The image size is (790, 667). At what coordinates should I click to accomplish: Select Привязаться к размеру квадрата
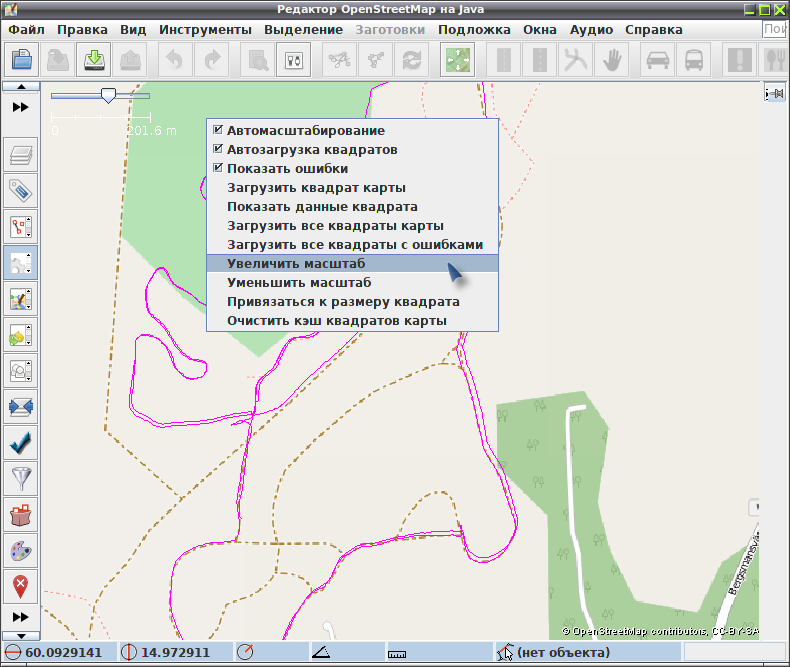click(x=352, y=302)
